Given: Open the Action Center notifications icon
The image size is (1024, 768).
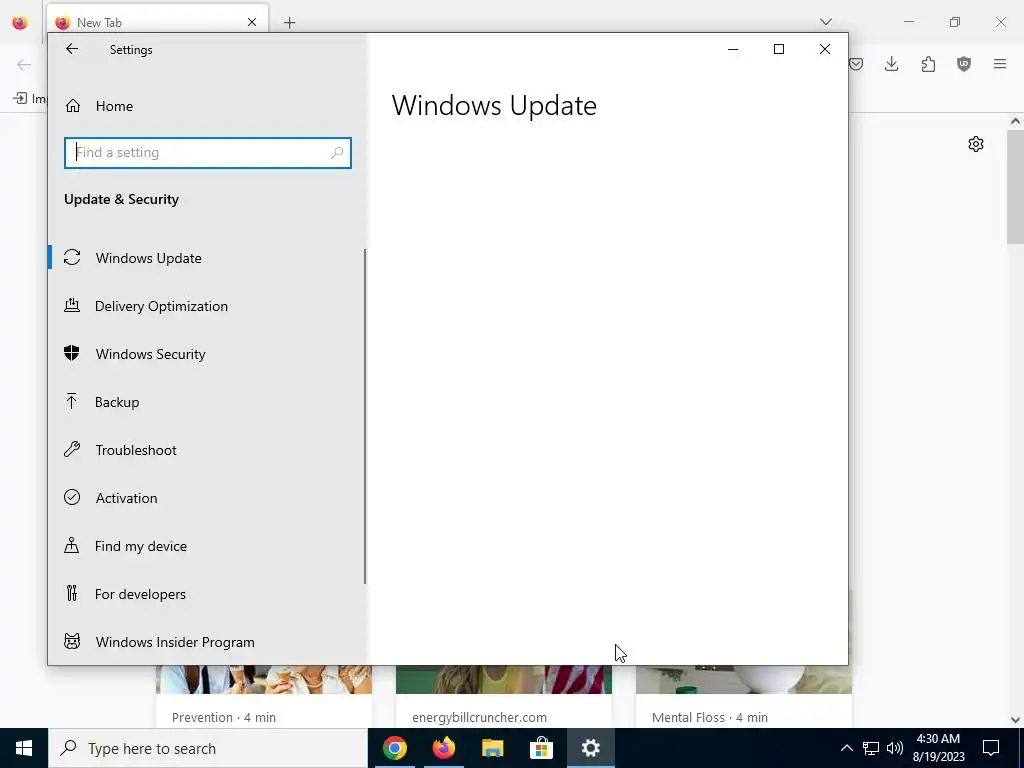Looking at the screenshot, I should [x=991, y=748].
